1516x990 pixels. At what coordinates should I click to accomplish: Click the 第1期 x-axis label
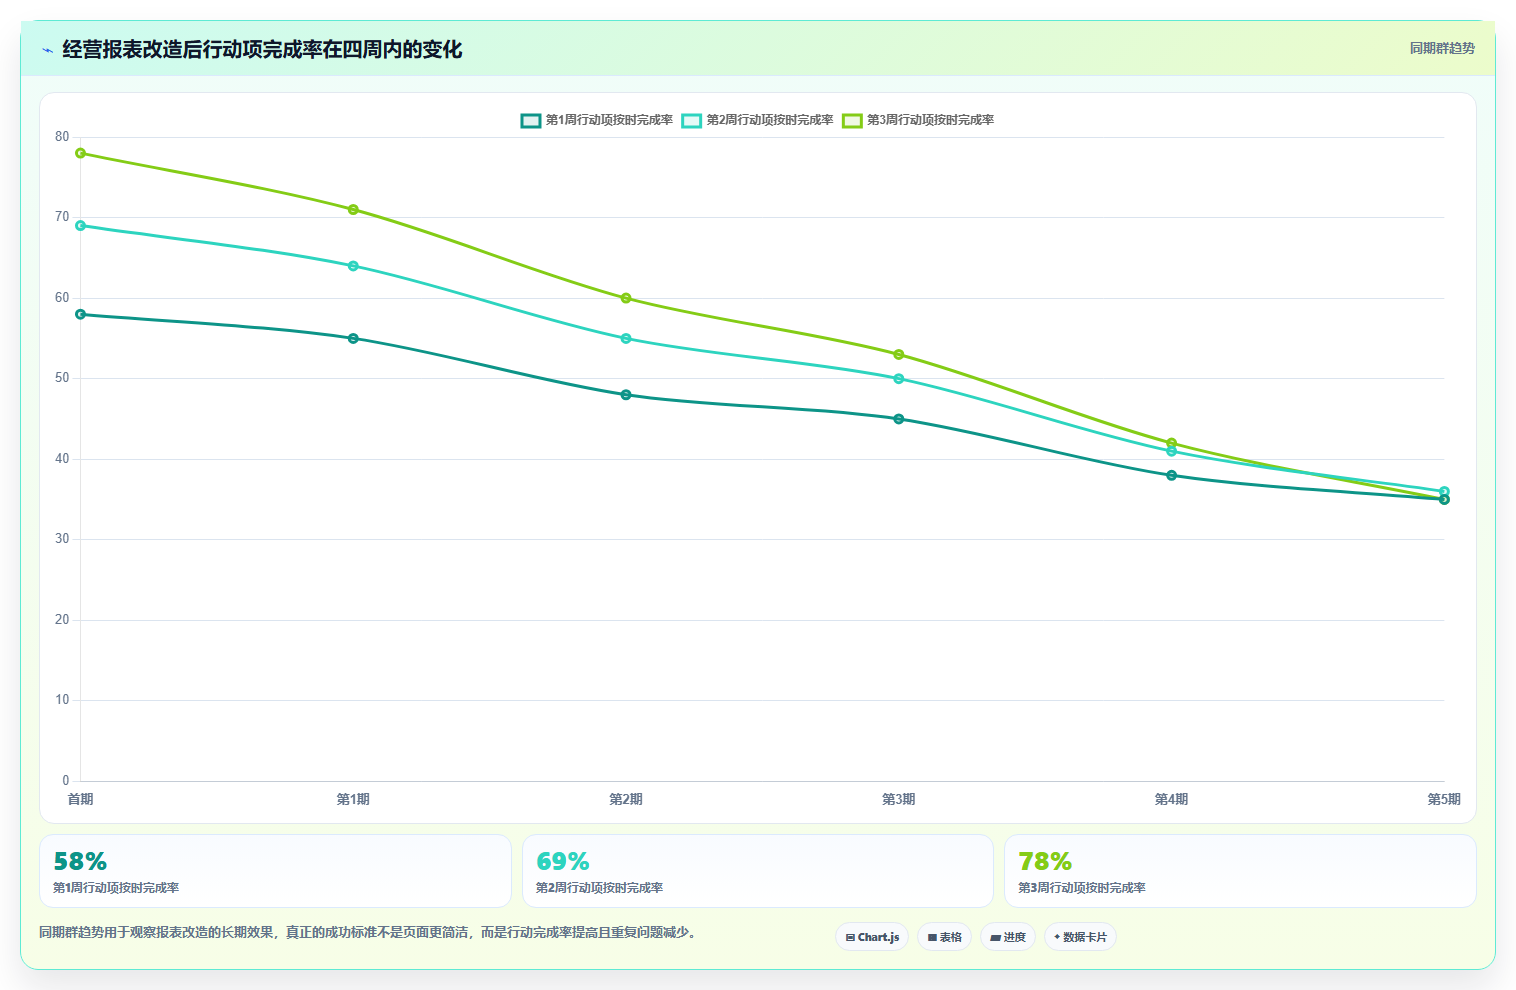(353, 799)
